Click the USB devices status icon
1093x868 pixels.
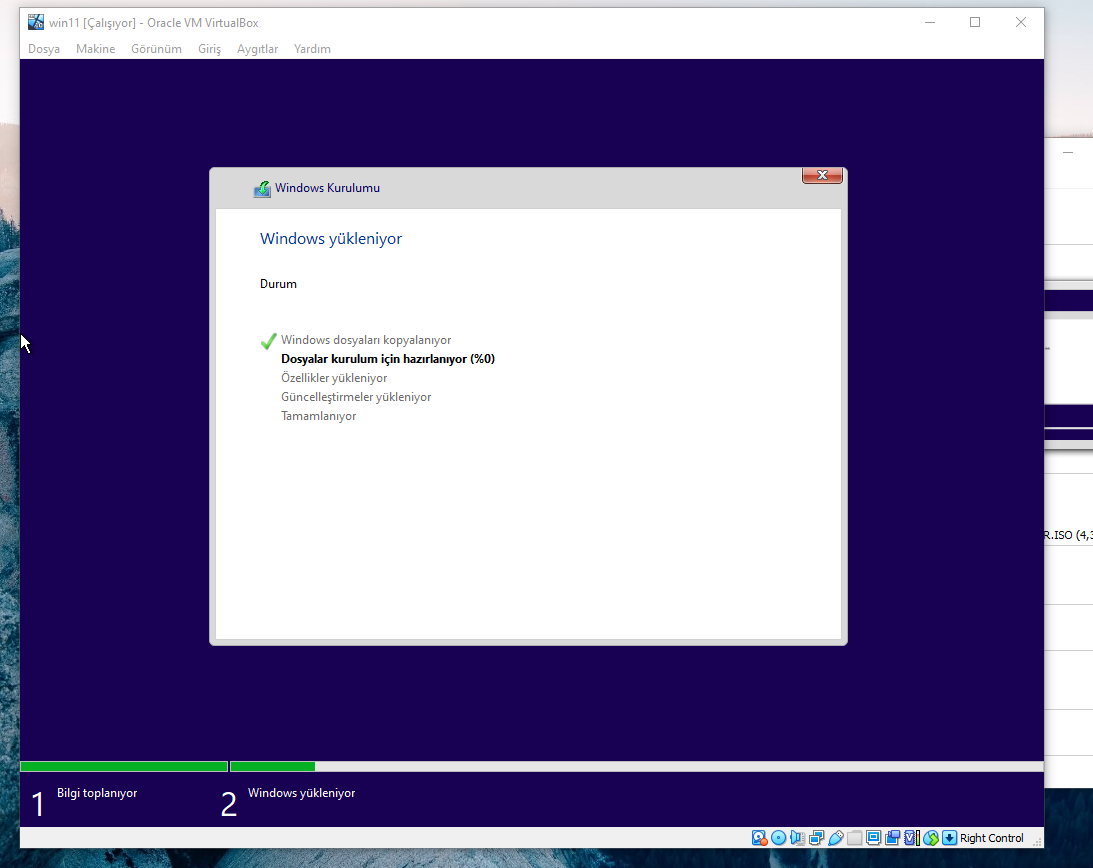pyautogui.click(x=836, y=838)
